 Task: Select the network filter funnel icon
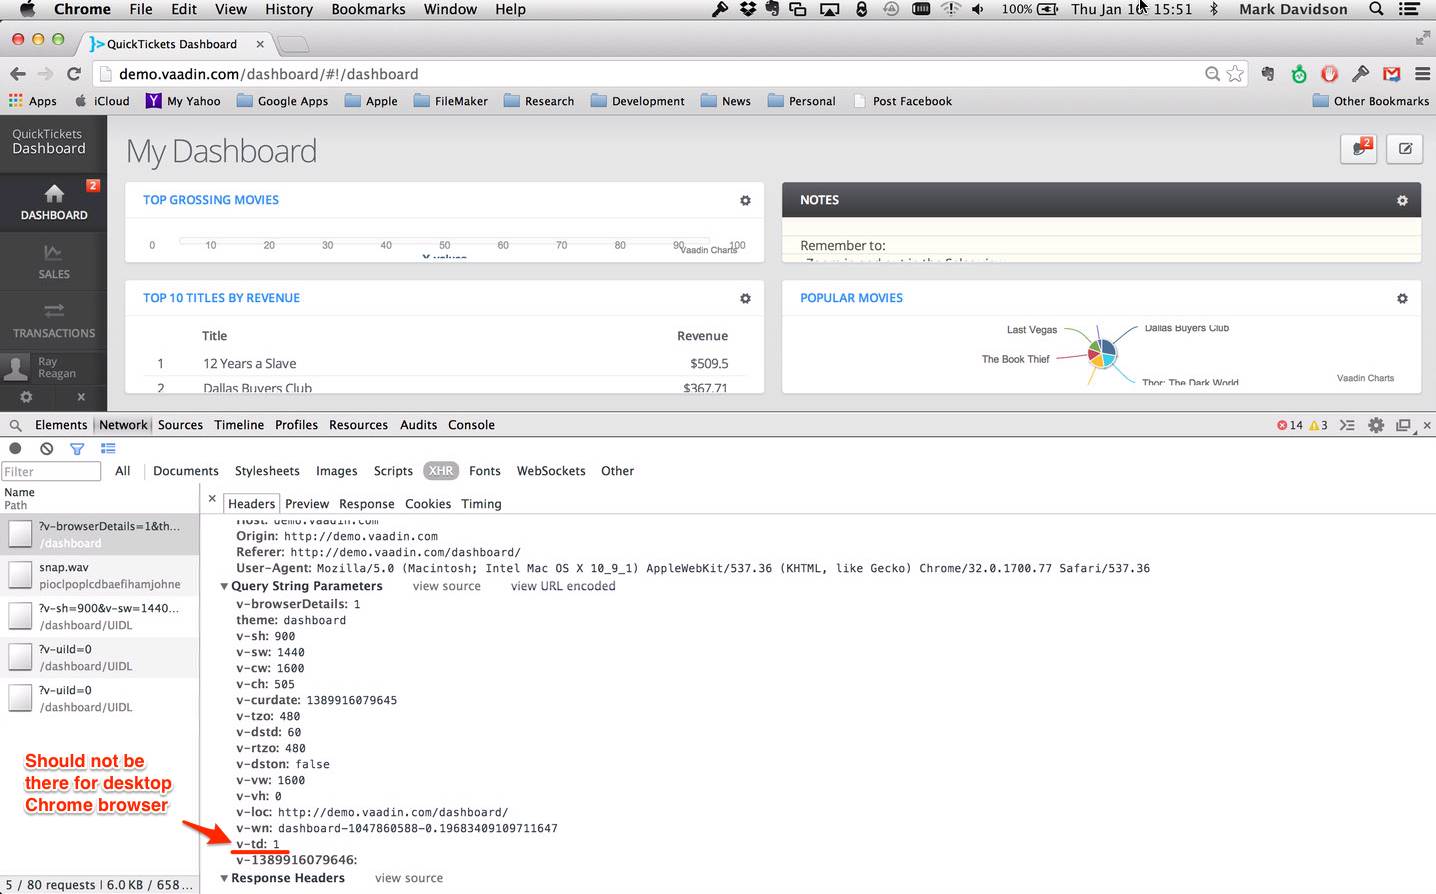[x=77, y=448]
